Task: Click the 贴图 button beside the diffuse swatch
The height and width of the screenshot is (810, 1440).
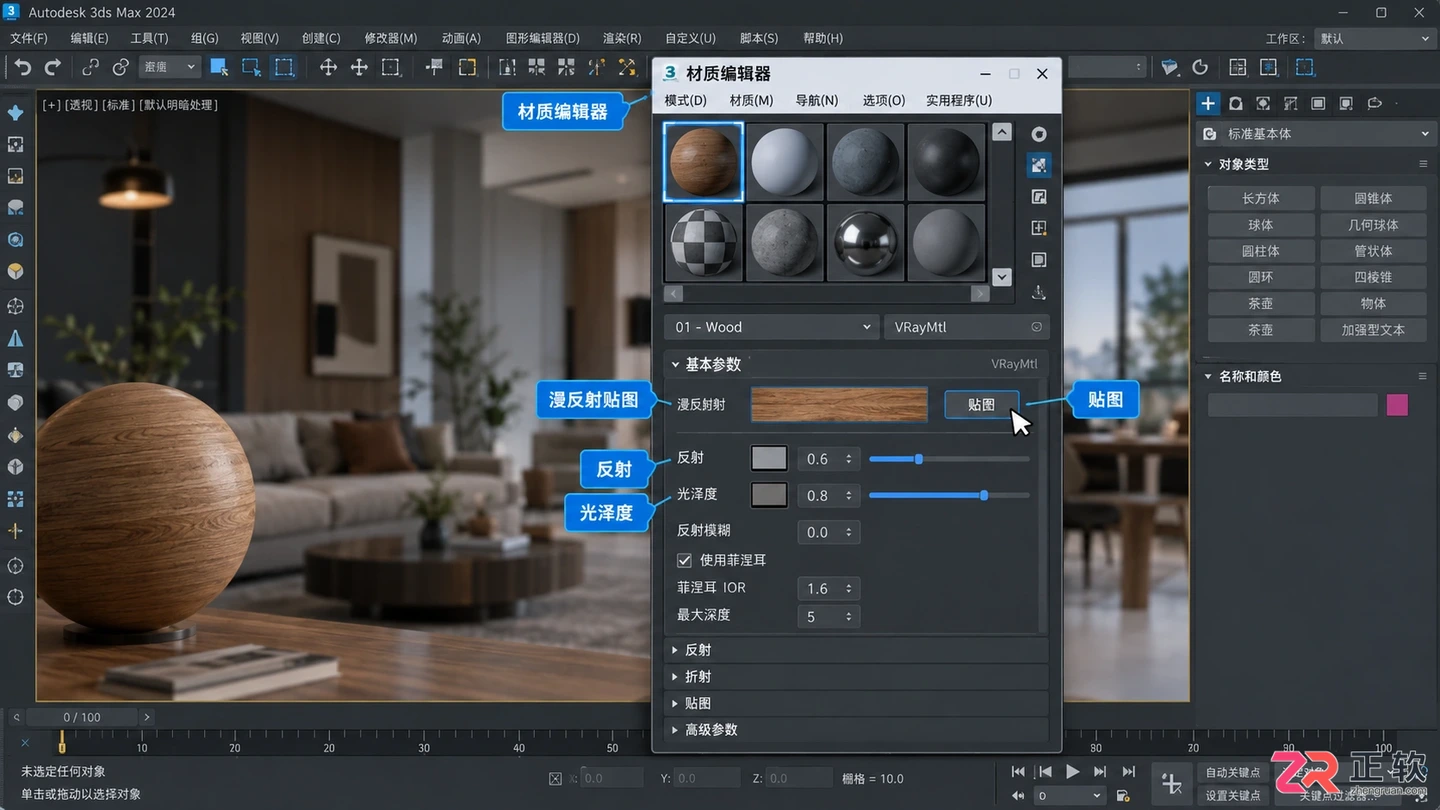Action: [981, 405]
